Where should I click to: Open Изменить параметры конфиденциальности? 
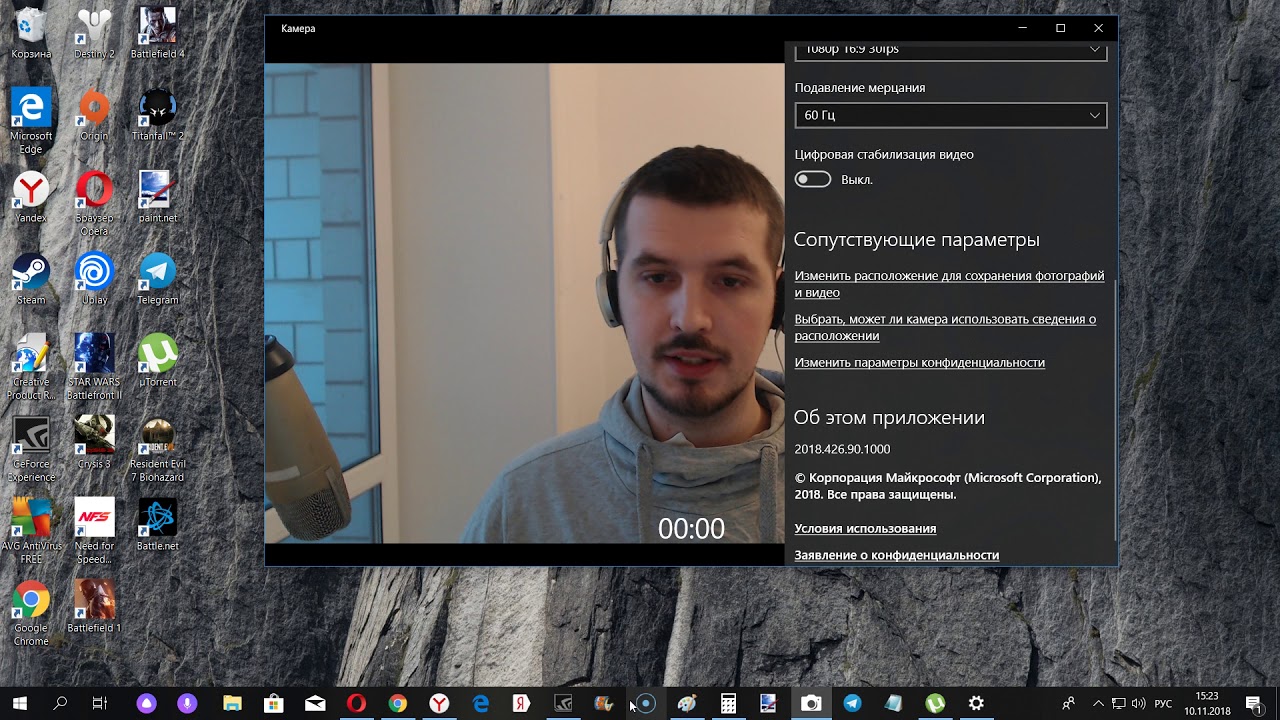919,362
